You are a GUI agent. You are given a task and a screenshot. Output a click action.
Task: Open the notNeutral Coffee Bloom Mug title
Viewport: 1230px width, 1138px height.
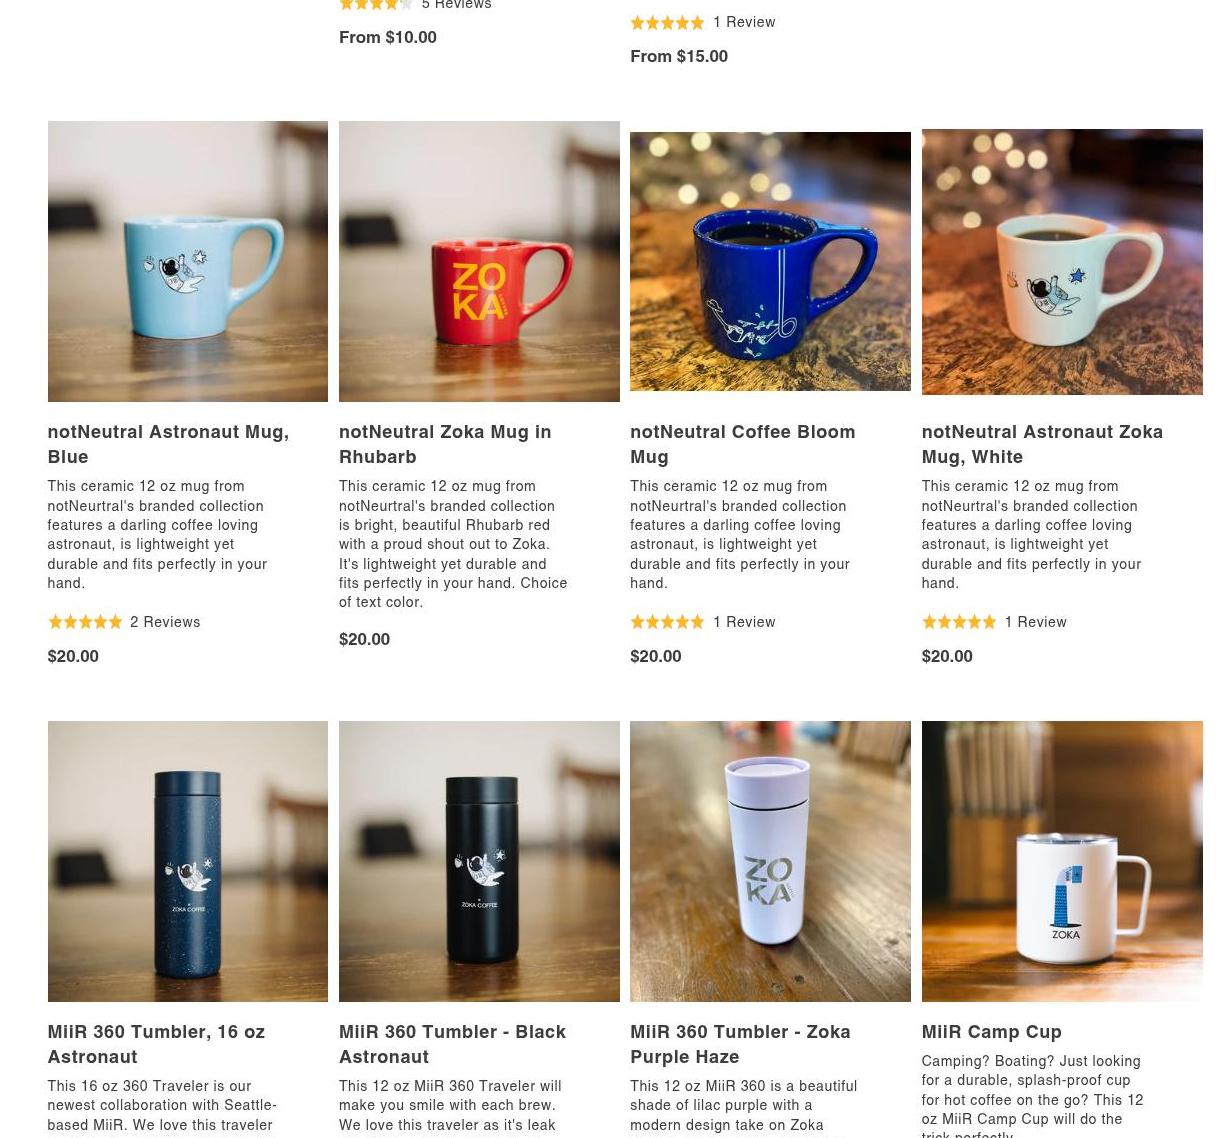743,444
